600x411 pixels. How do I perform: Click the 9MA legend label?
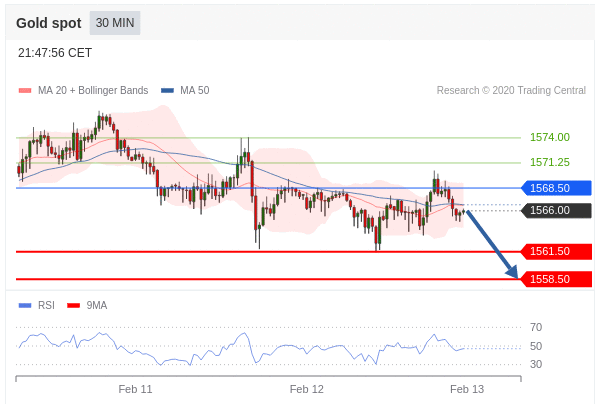point(97,305)
